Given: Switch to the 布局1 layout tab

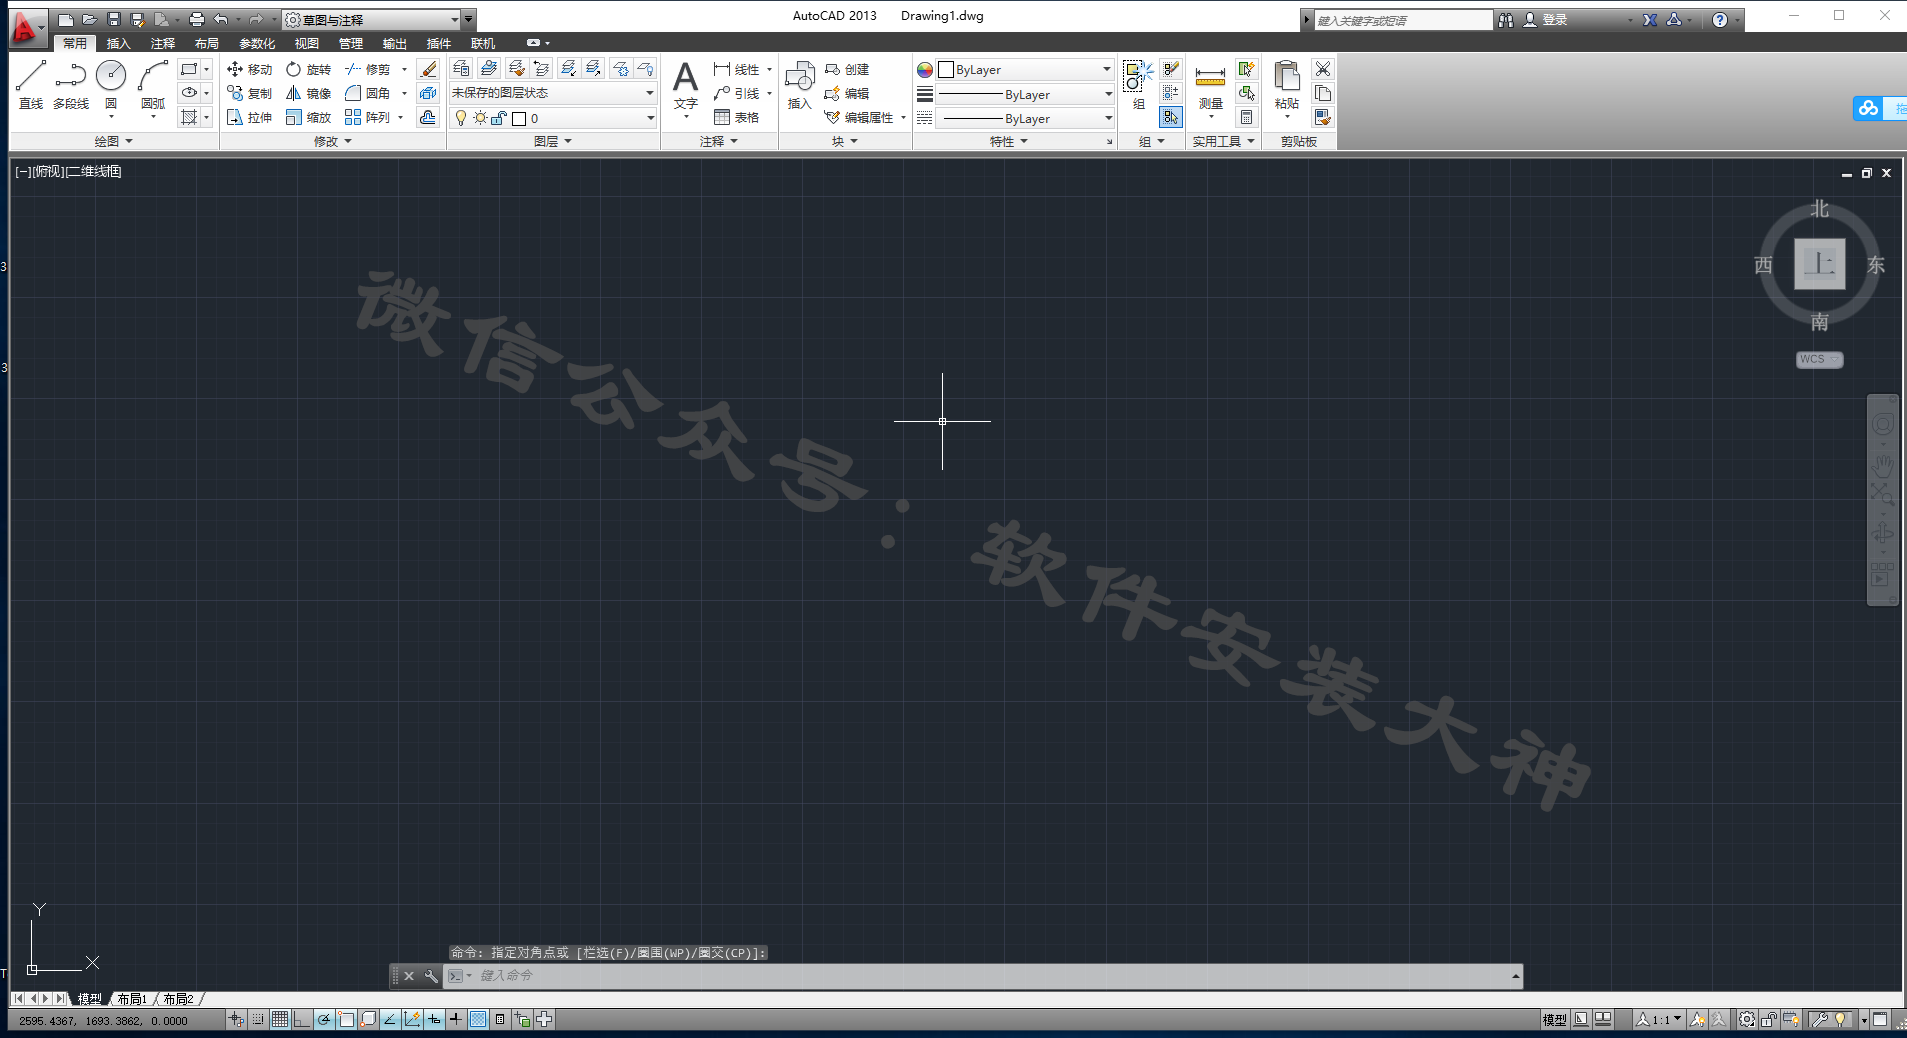Looking at the screenshot, I should pos(132,999).
